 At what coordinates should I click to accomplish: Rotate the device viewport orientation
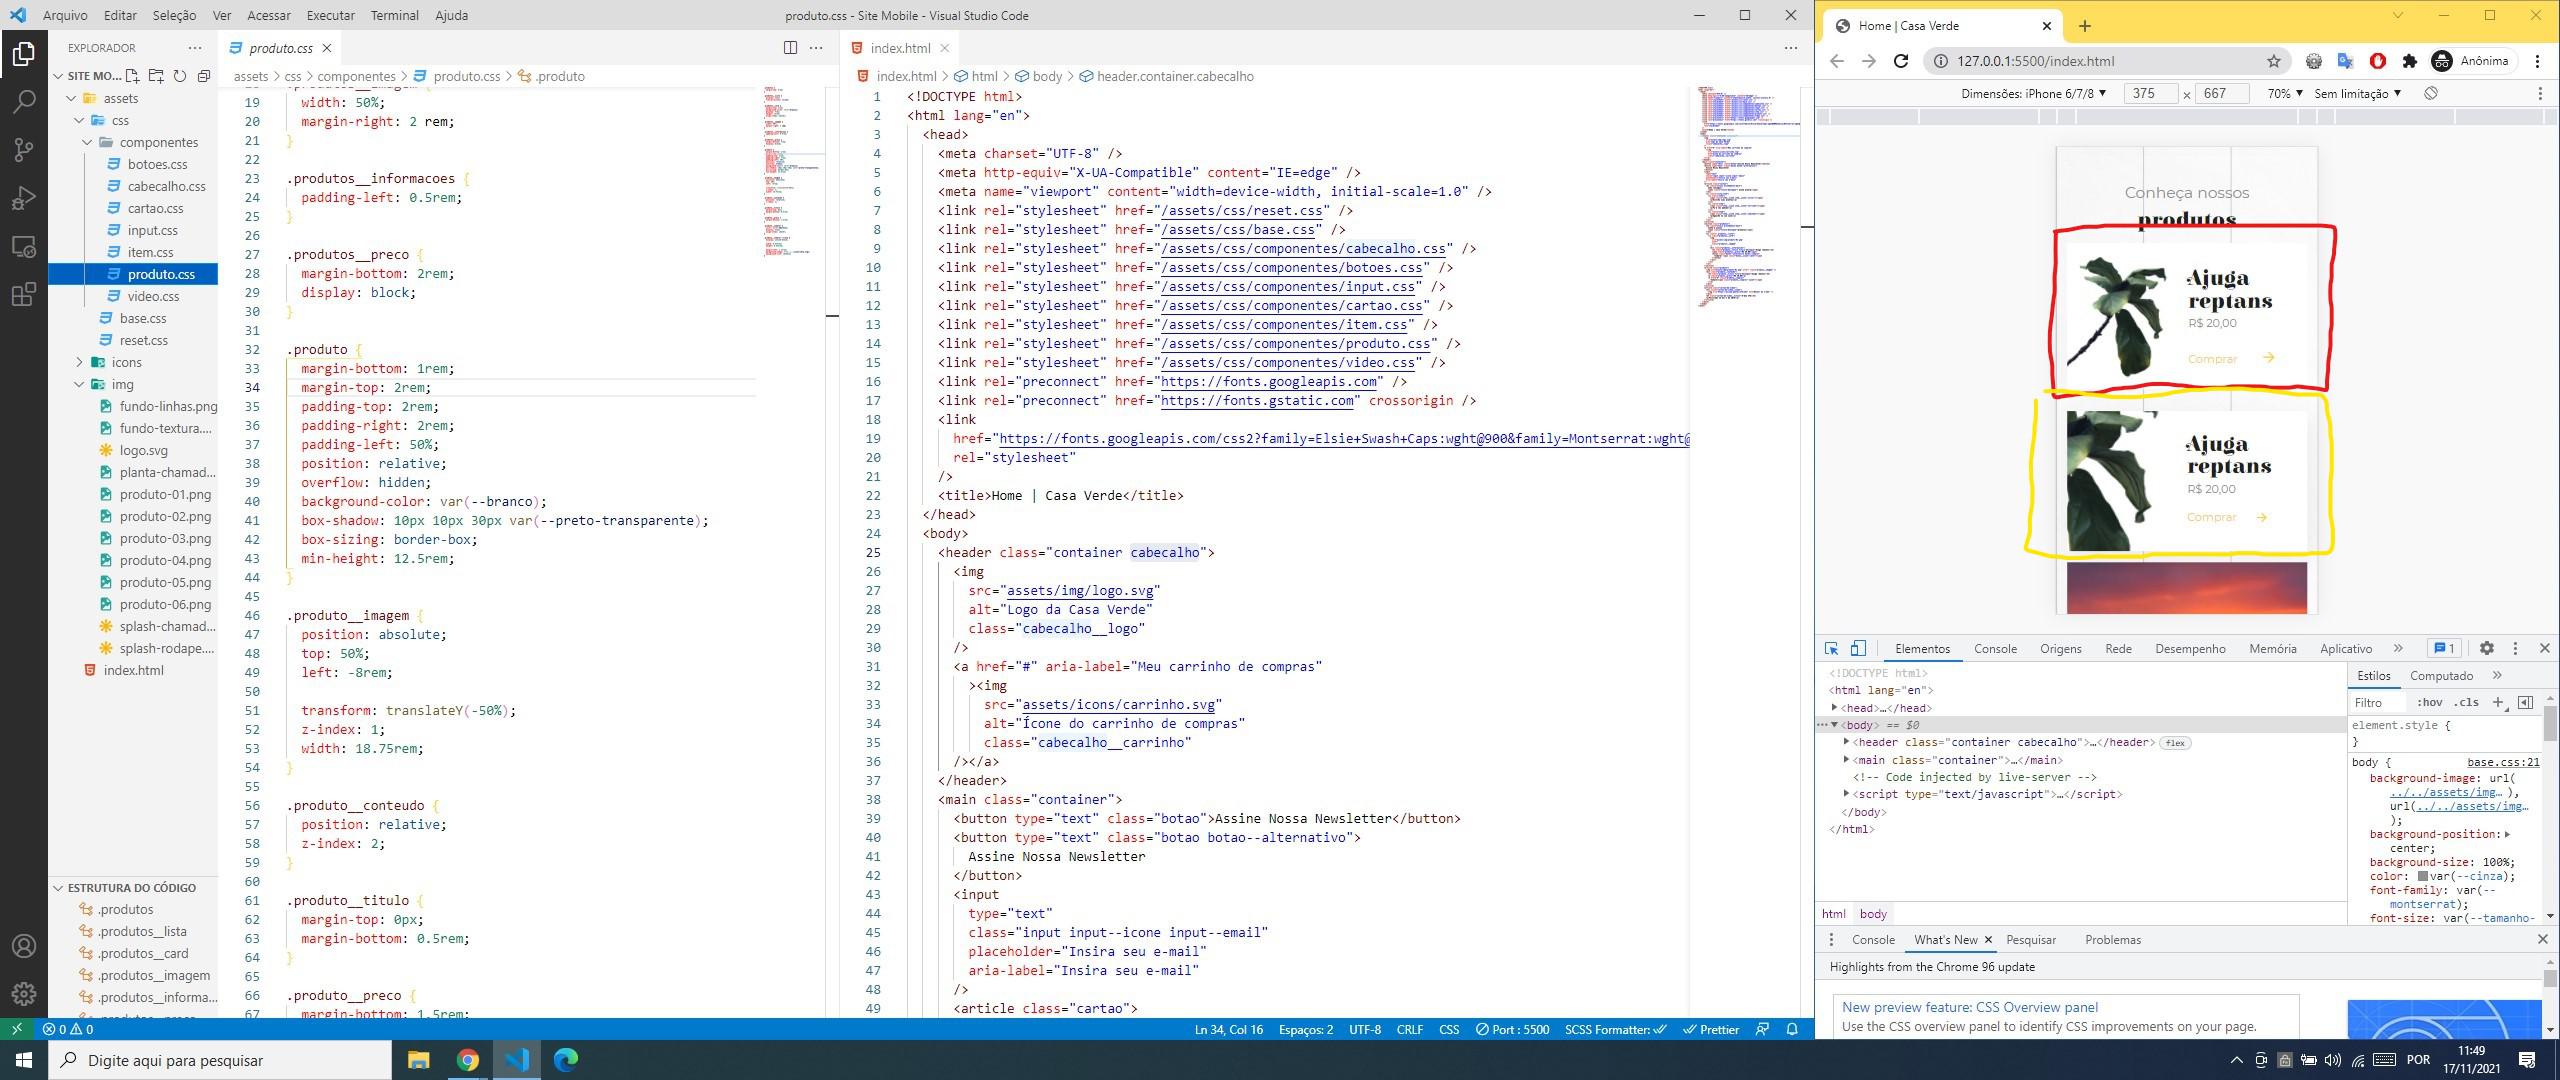click(x=2431, y=93)
